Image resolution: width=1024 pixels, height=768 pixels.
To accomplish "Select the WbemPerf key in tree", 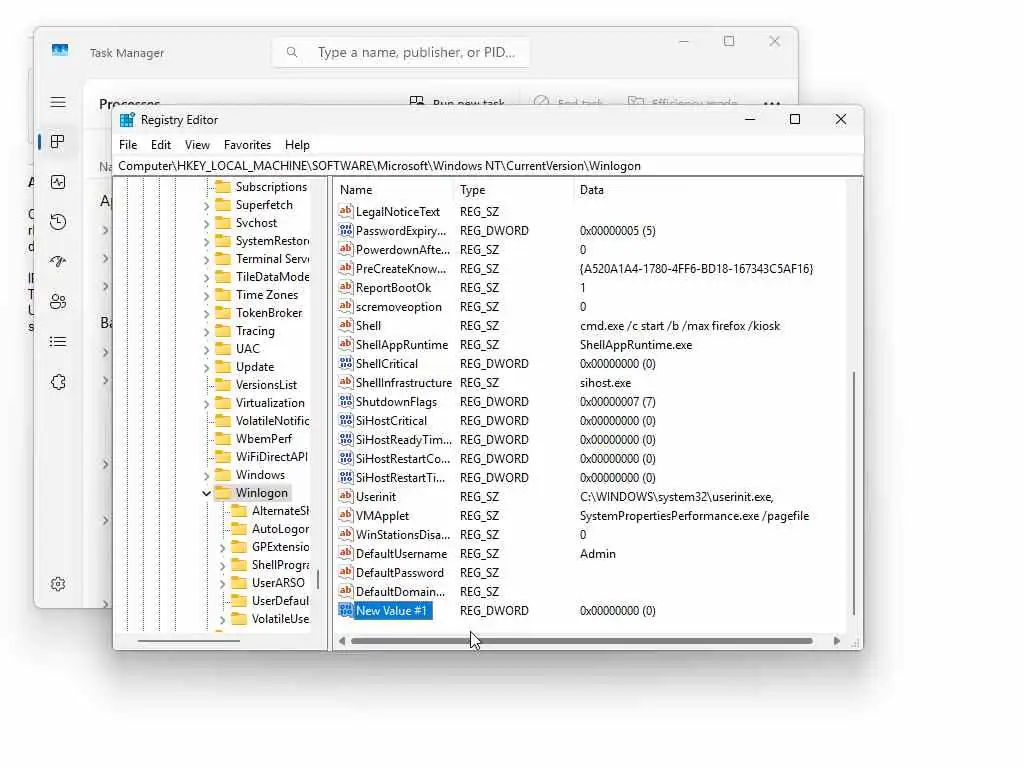I will click(x=263, y=439).
